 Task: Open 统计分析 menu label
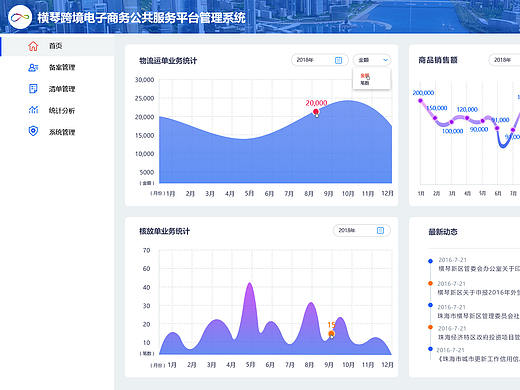coord(62,110)
